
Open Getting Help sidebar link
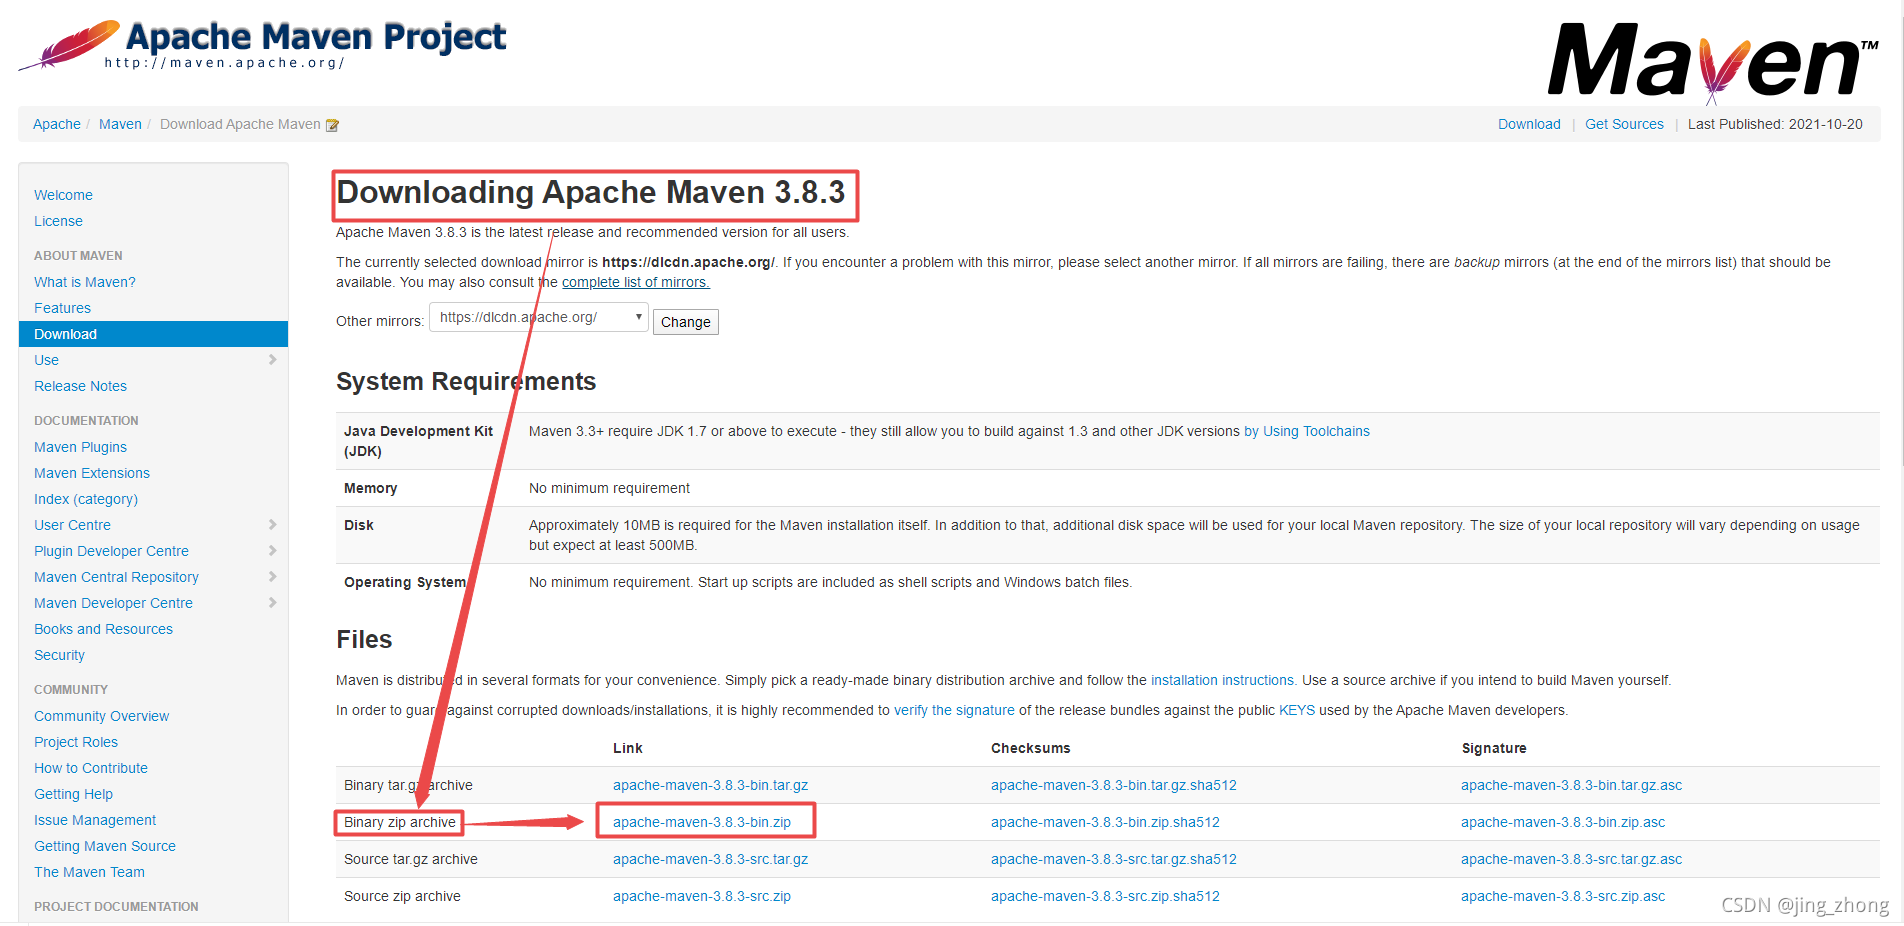pos(73,794)
